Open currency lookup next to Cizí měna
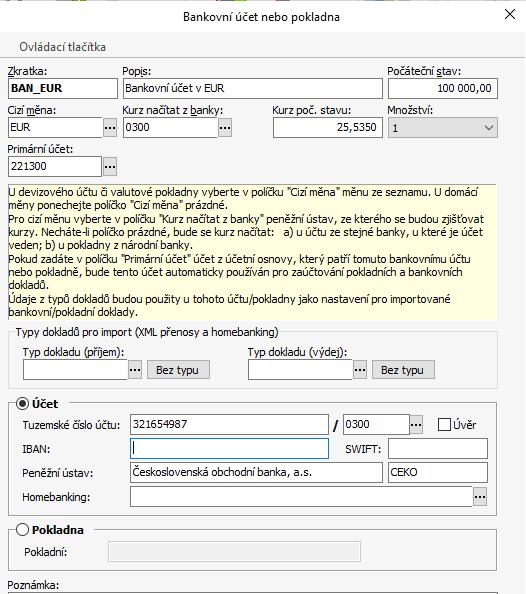Image resolution: width=526 pixels, height=594 pixels. (110, 128)
